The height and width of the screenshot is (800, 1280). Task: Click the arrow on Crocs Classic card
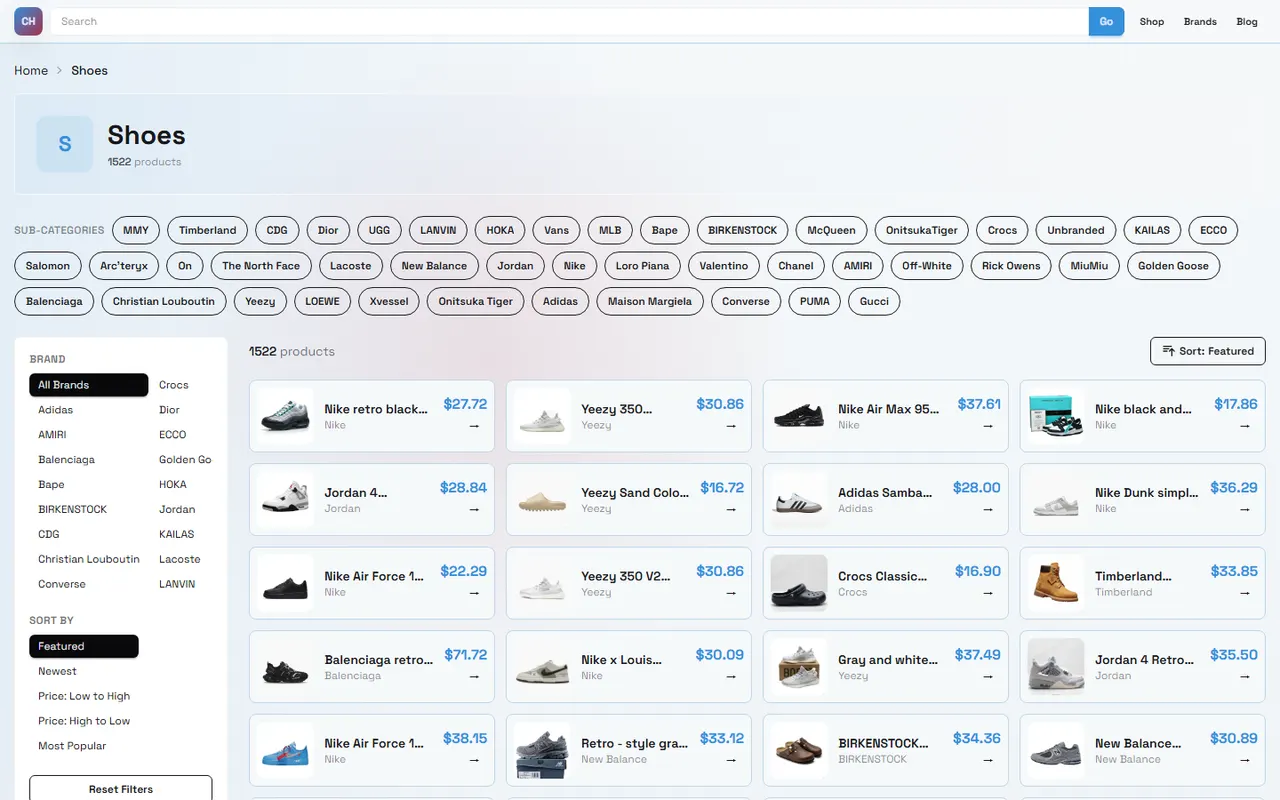[988, 592]
